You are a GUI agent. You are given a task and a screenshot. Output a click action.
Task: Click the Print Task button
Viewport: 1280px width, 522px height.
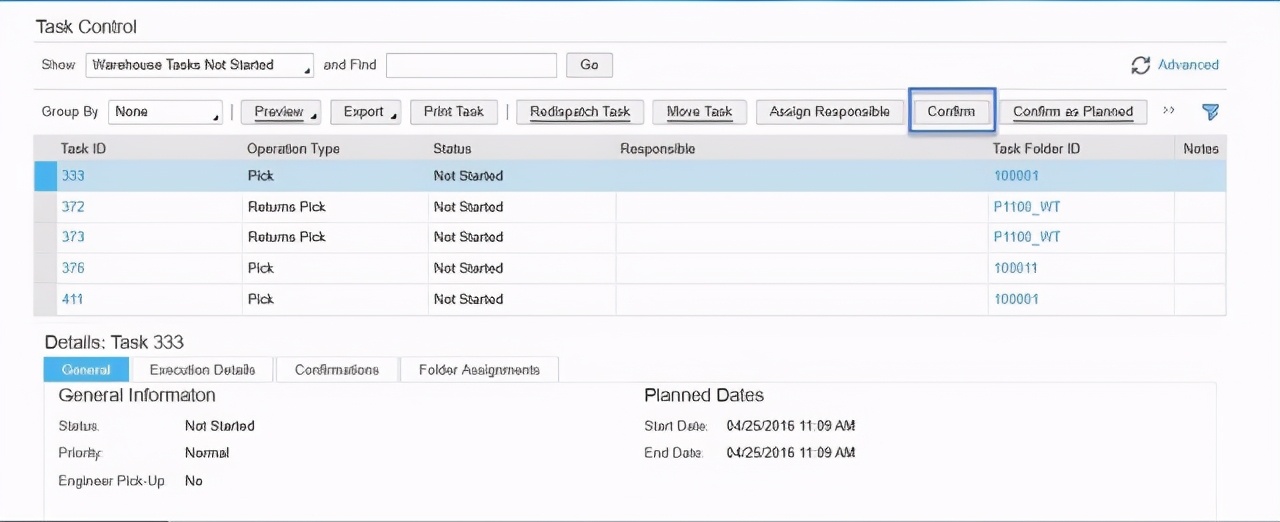pos(454,112)
